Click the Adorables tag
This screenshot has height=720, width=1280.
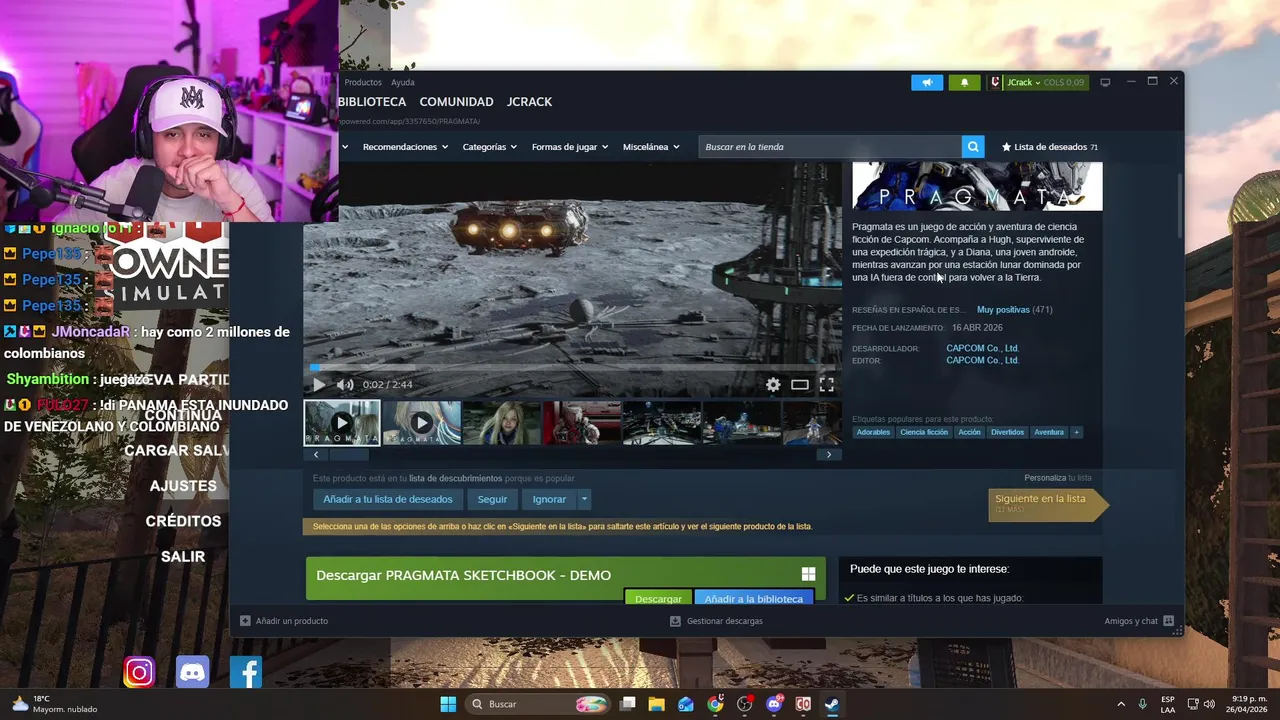click(x=873, y=432)
